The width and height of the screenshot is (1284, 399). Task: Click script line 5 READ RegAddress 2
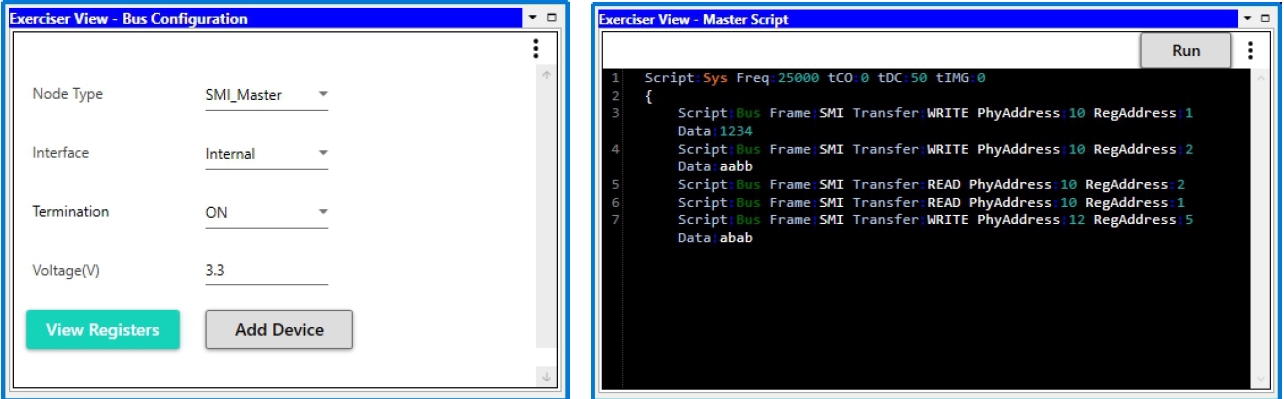(931, 185)
